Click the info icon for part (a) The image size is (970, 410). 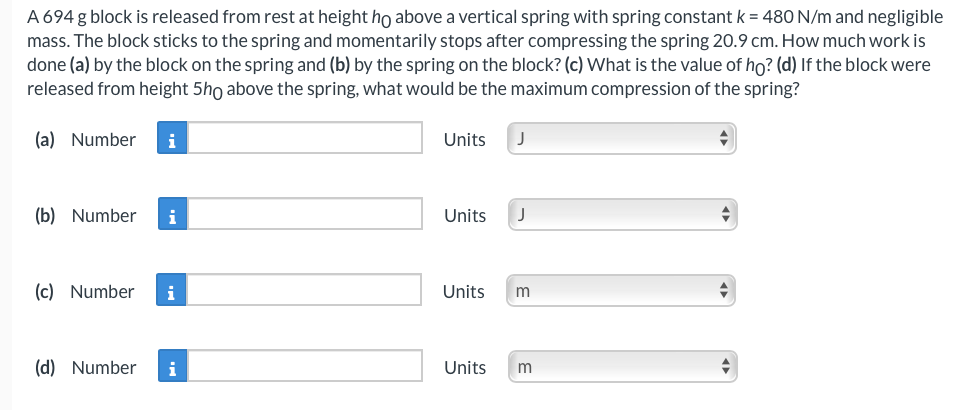[x=172, y=140]
